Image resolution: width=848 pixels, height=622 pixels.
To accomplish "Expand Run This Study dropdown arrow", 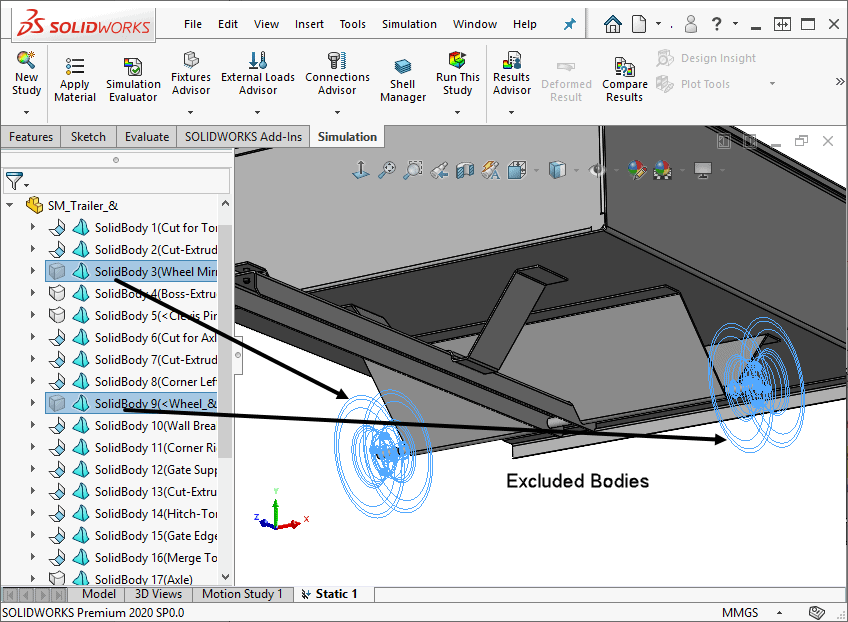I will [458, 113].
